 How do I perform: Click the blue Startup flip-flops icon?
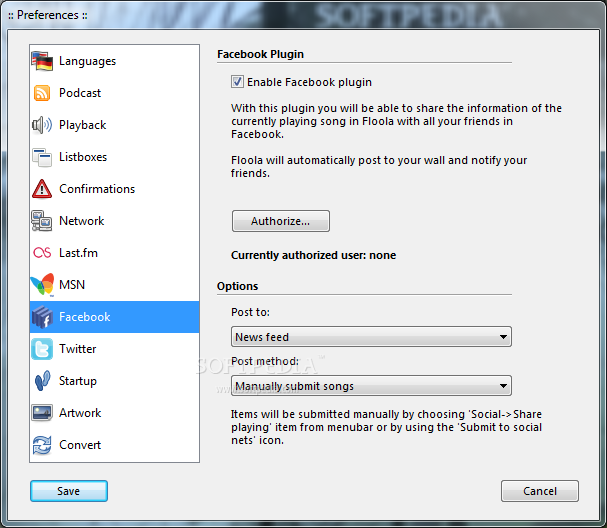click(x=42, y=381)
